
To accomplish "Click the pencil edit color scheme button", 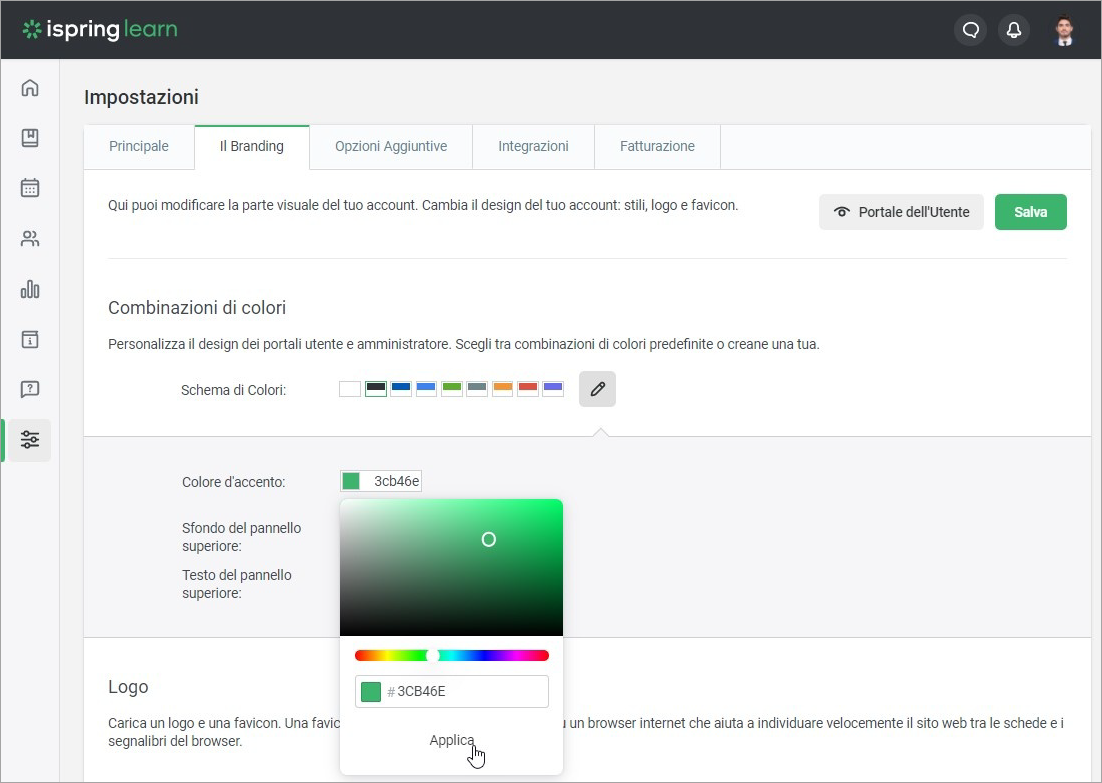I will 597,389.
